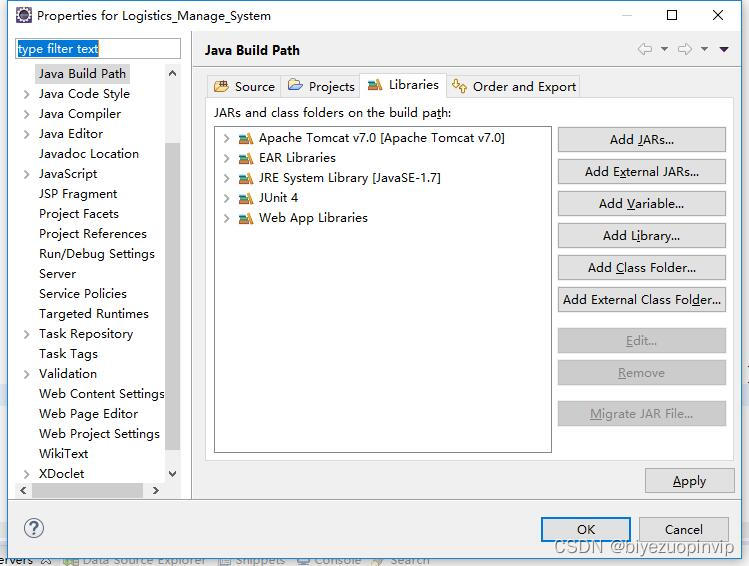749x566 pixels.
Task: Click the Add Library button
Action: 641,236
